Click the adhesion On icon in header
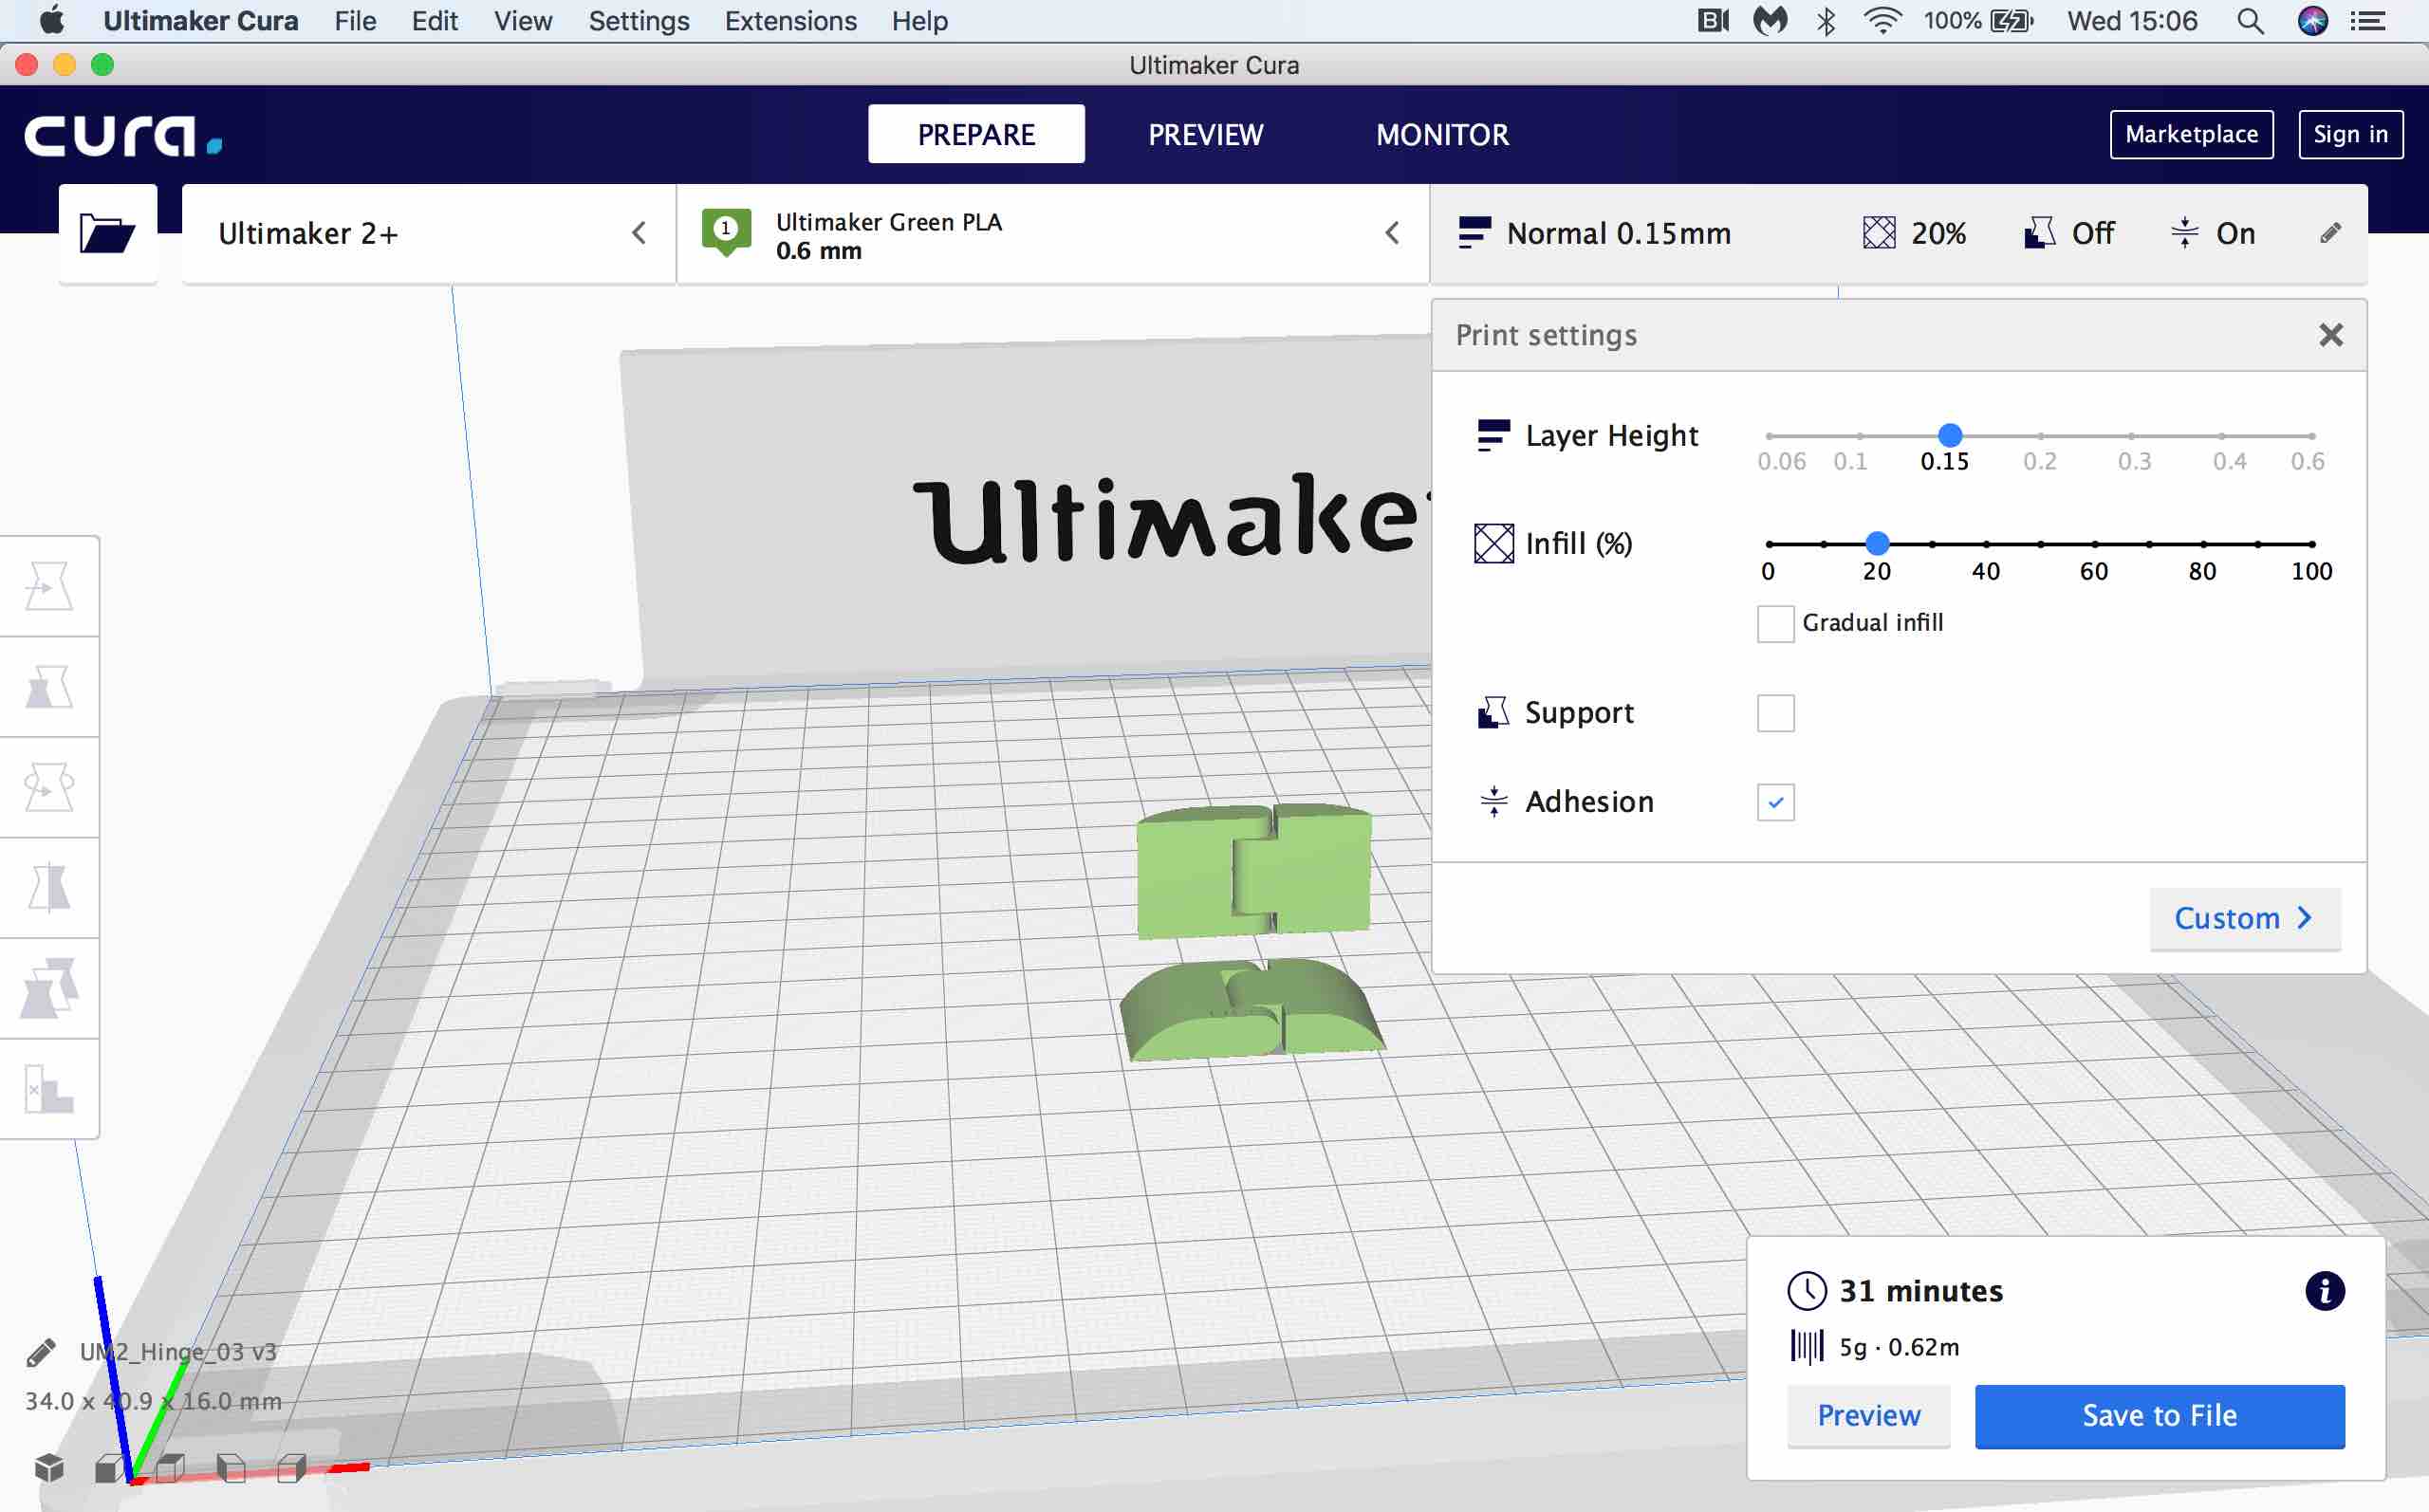2429x1512 pixels. tap(2184, 233)
